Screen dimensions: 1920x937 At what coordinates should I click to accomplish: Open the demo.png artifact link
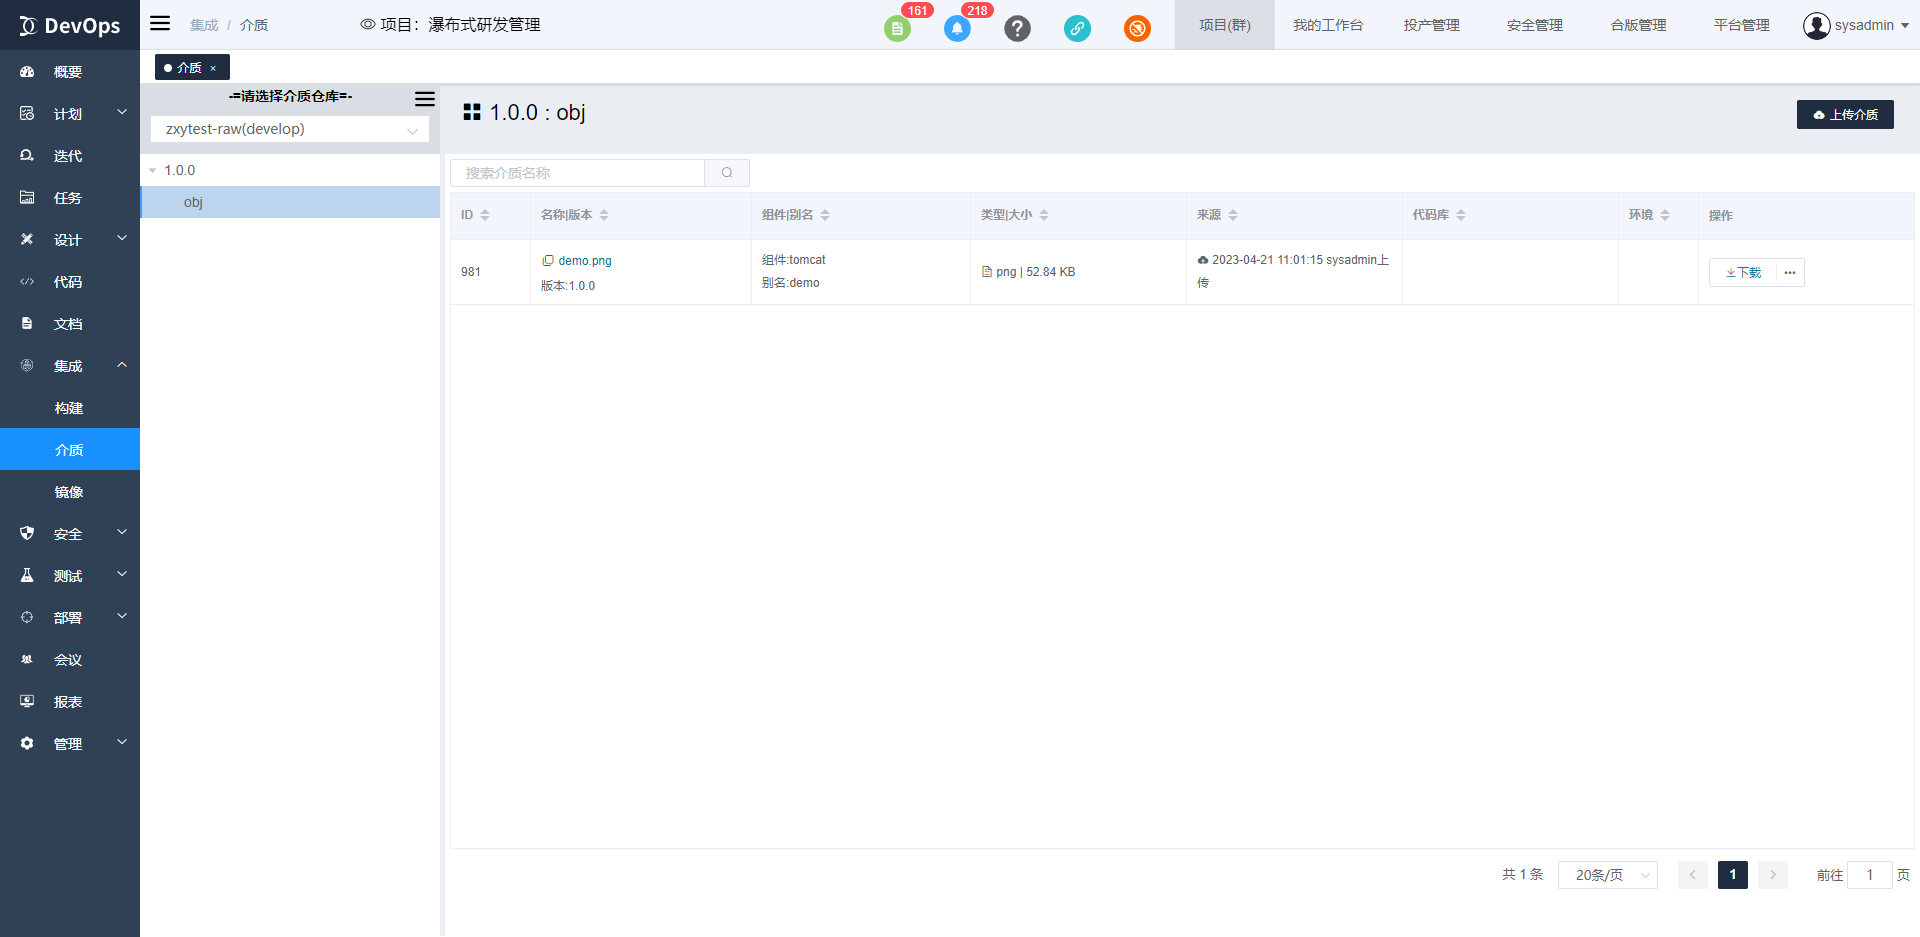pyautogui.click(x=585, y=261)
